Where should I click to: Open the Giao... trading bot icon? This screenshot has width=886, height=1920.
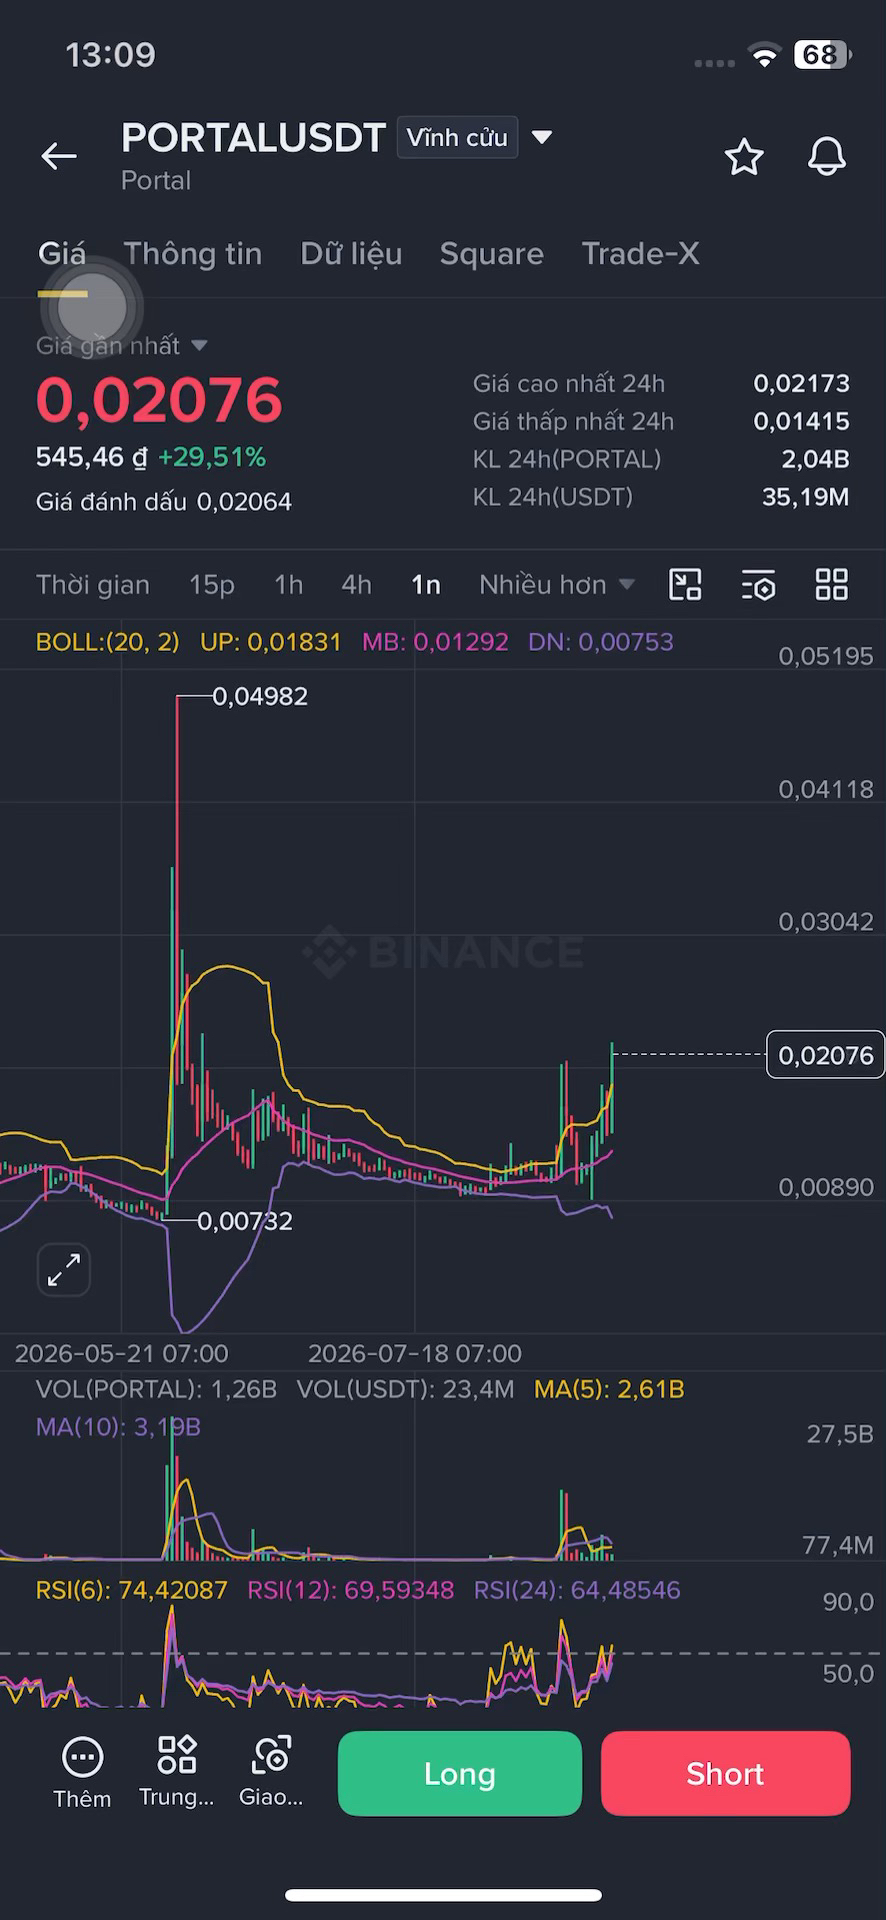[x=271, y=1773]
